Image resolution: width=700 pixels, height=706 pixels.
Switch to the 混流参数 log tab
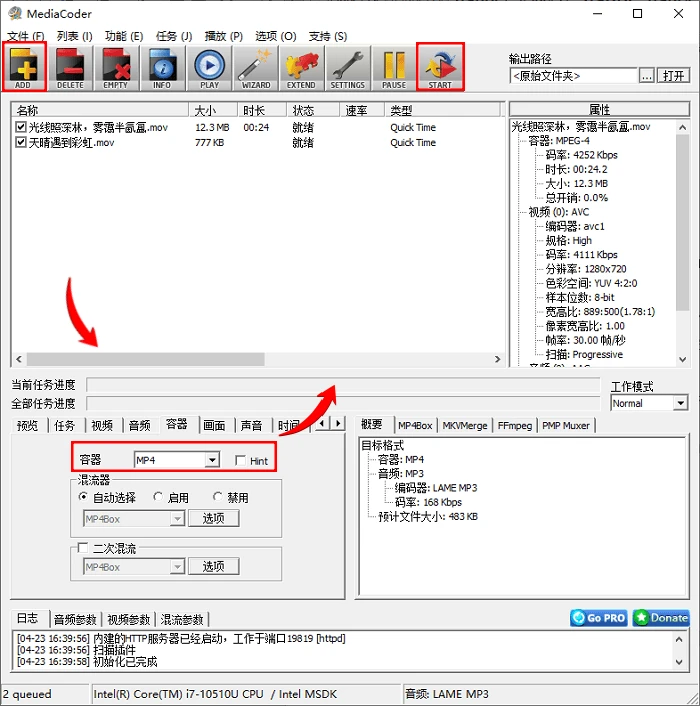[182, 620]
